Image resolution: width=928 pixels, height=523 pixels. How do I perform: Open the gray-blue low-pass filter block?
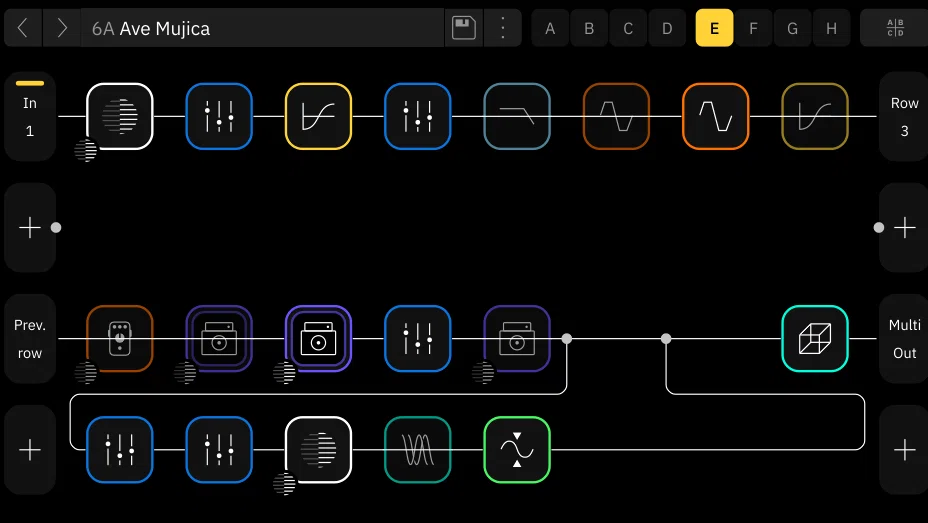517,117
